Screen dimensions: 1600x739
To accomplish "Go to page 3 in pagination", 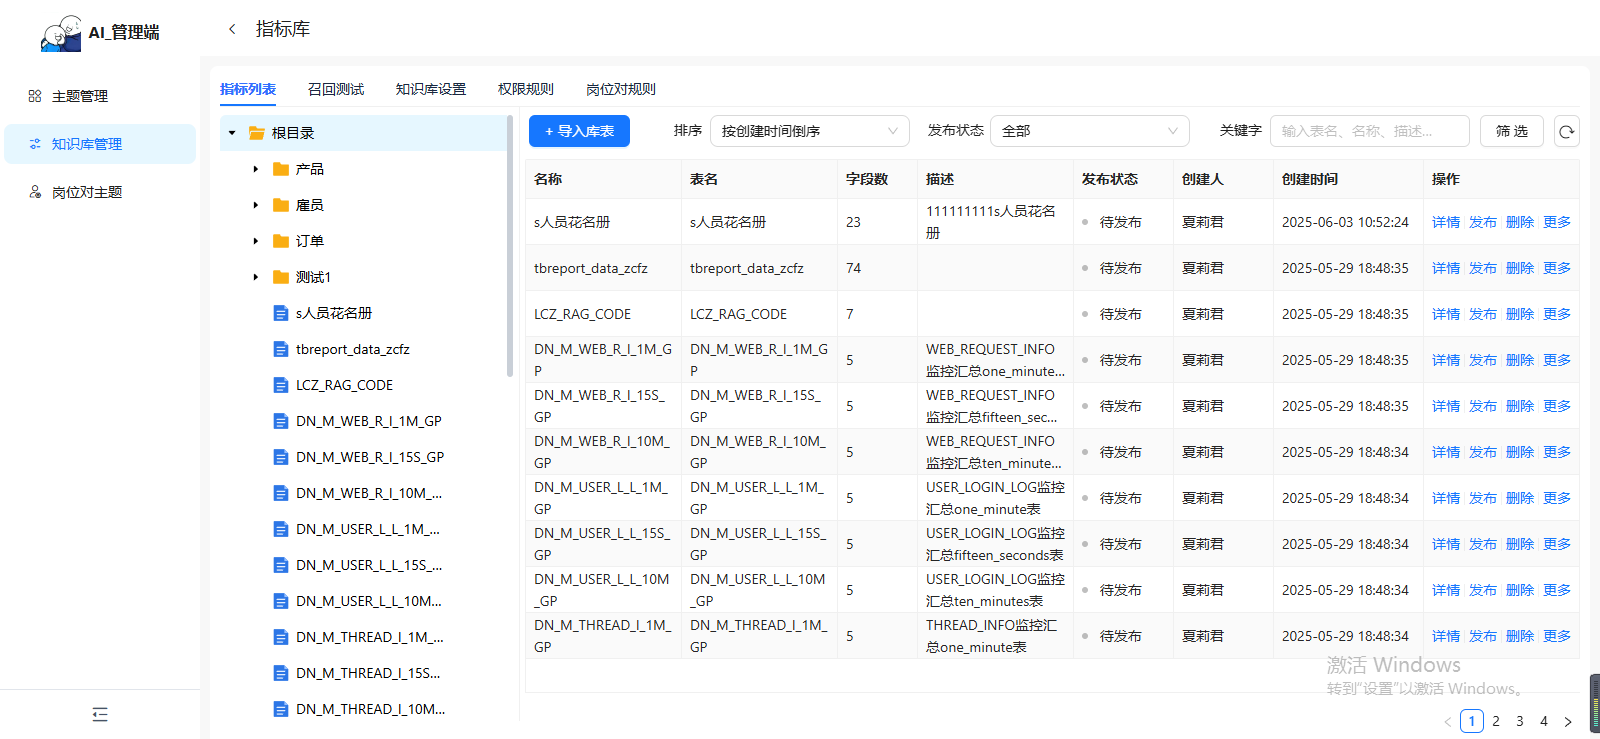I will (1519, 721).
